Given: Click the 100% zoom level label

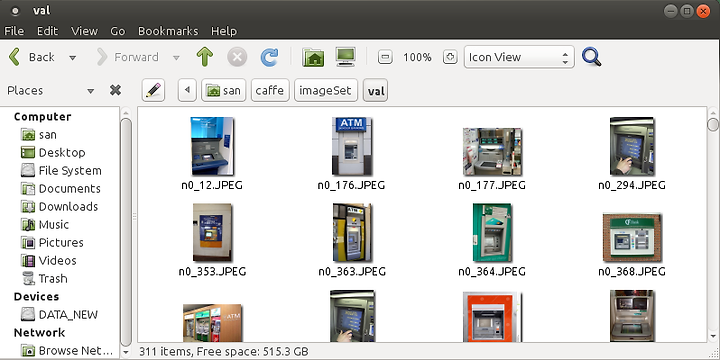Looking at the screenshot, I should tap(417, 57).
